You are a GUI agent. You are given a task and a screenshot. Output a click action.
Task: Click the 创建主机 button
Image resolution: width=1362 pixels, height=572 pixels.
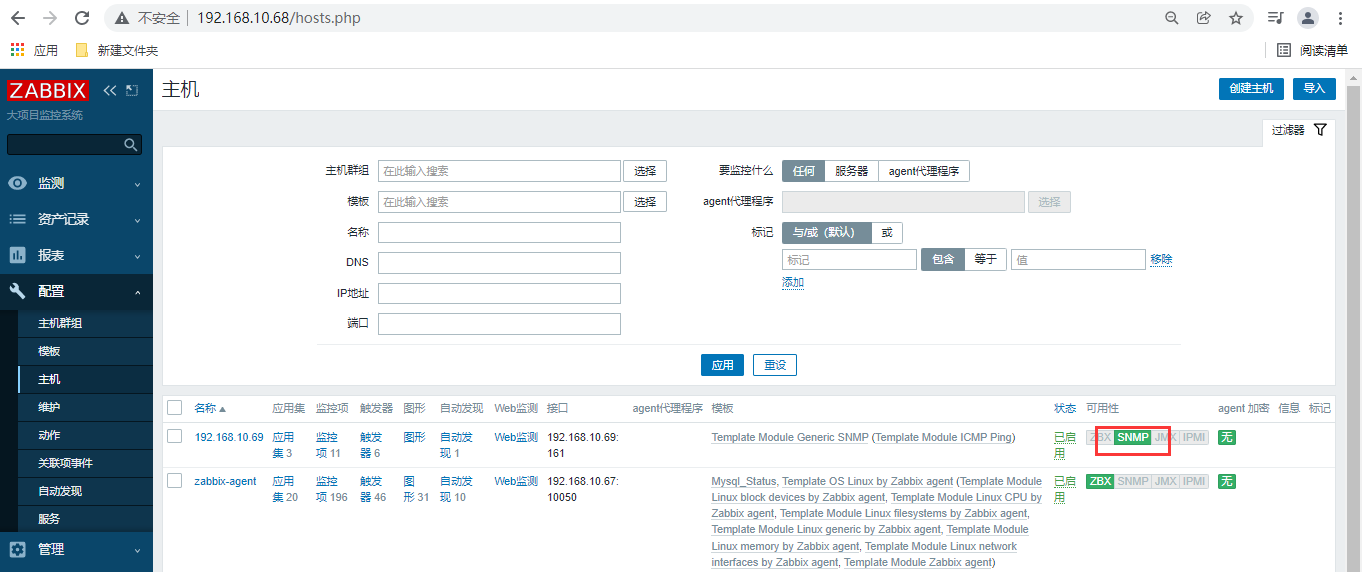(1251, 88)
